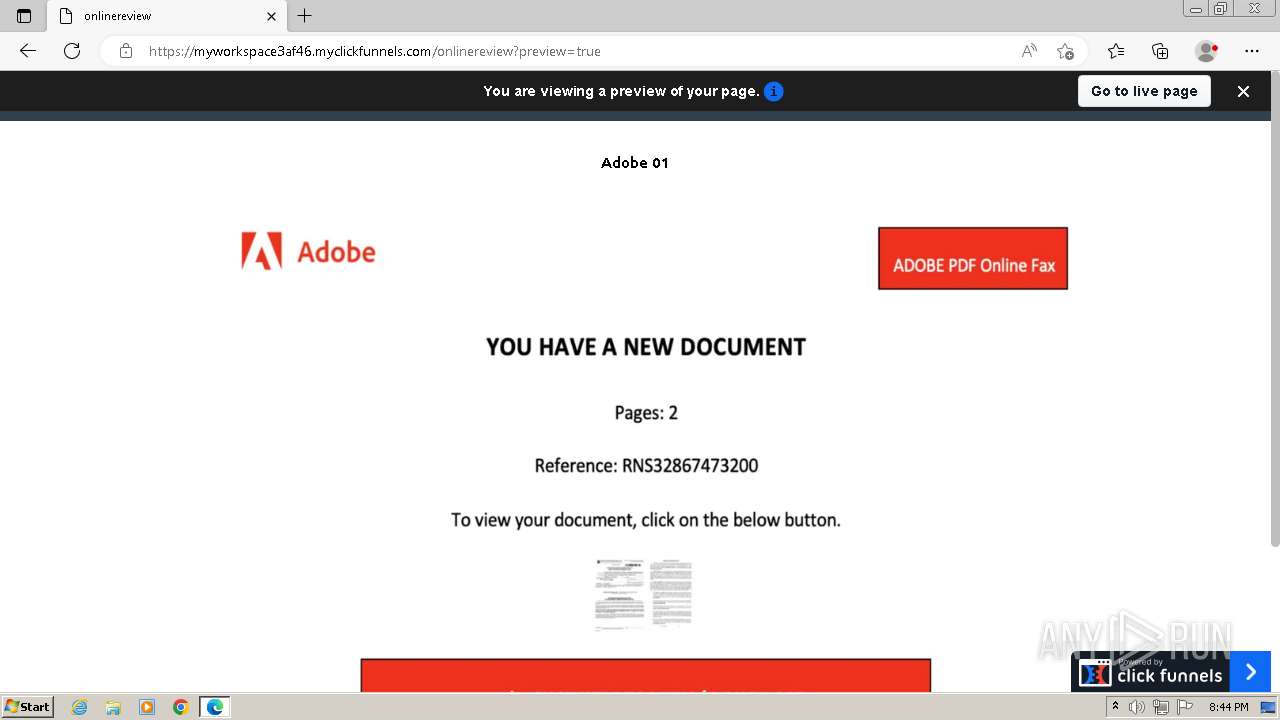Reload the current page
This screenshot has width=1280, height=720.
point(72,51)
